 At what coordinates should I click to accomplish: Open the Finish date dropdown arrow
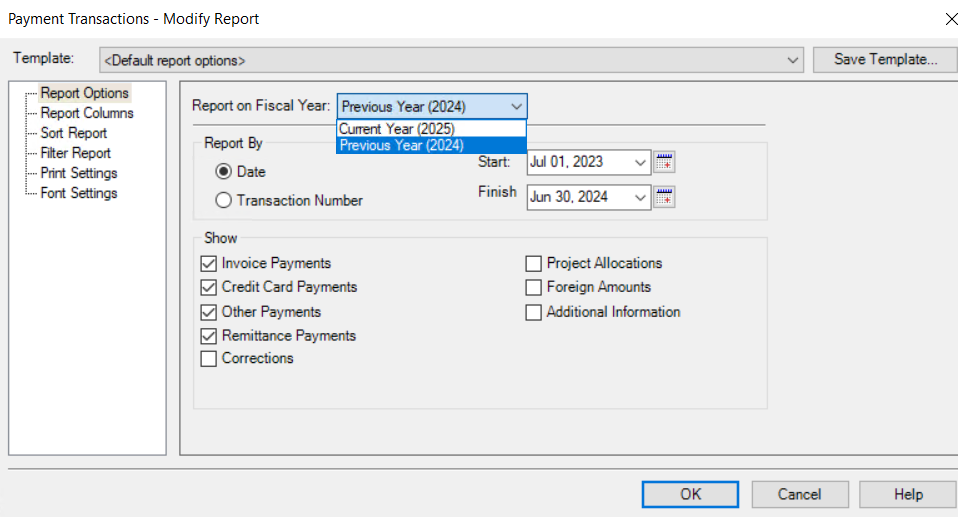point(640,197)
